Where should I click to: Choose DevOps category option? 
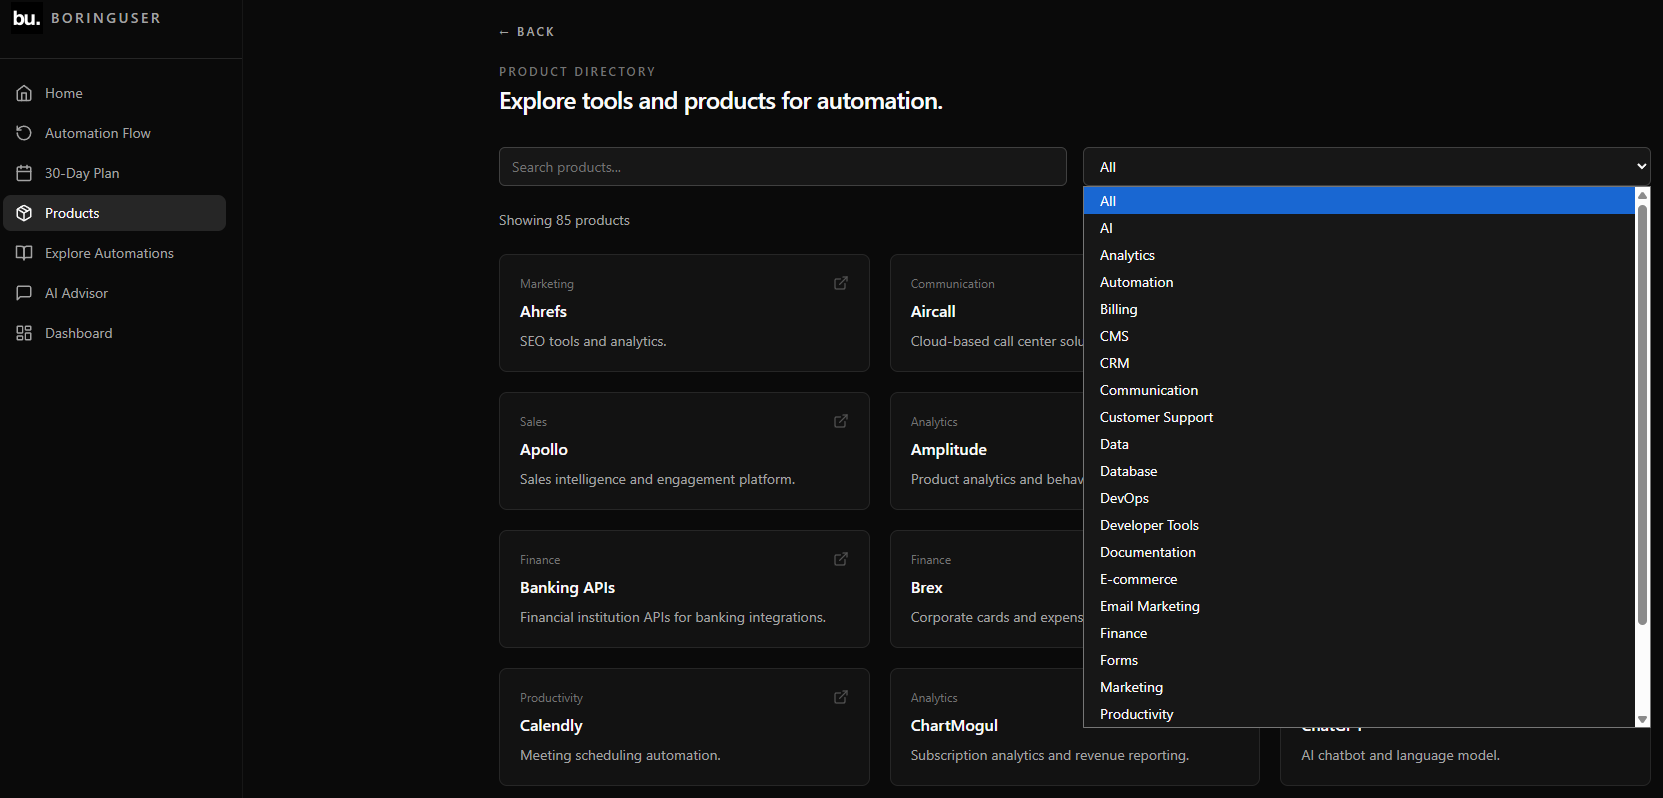click(x=1359, y=498)
